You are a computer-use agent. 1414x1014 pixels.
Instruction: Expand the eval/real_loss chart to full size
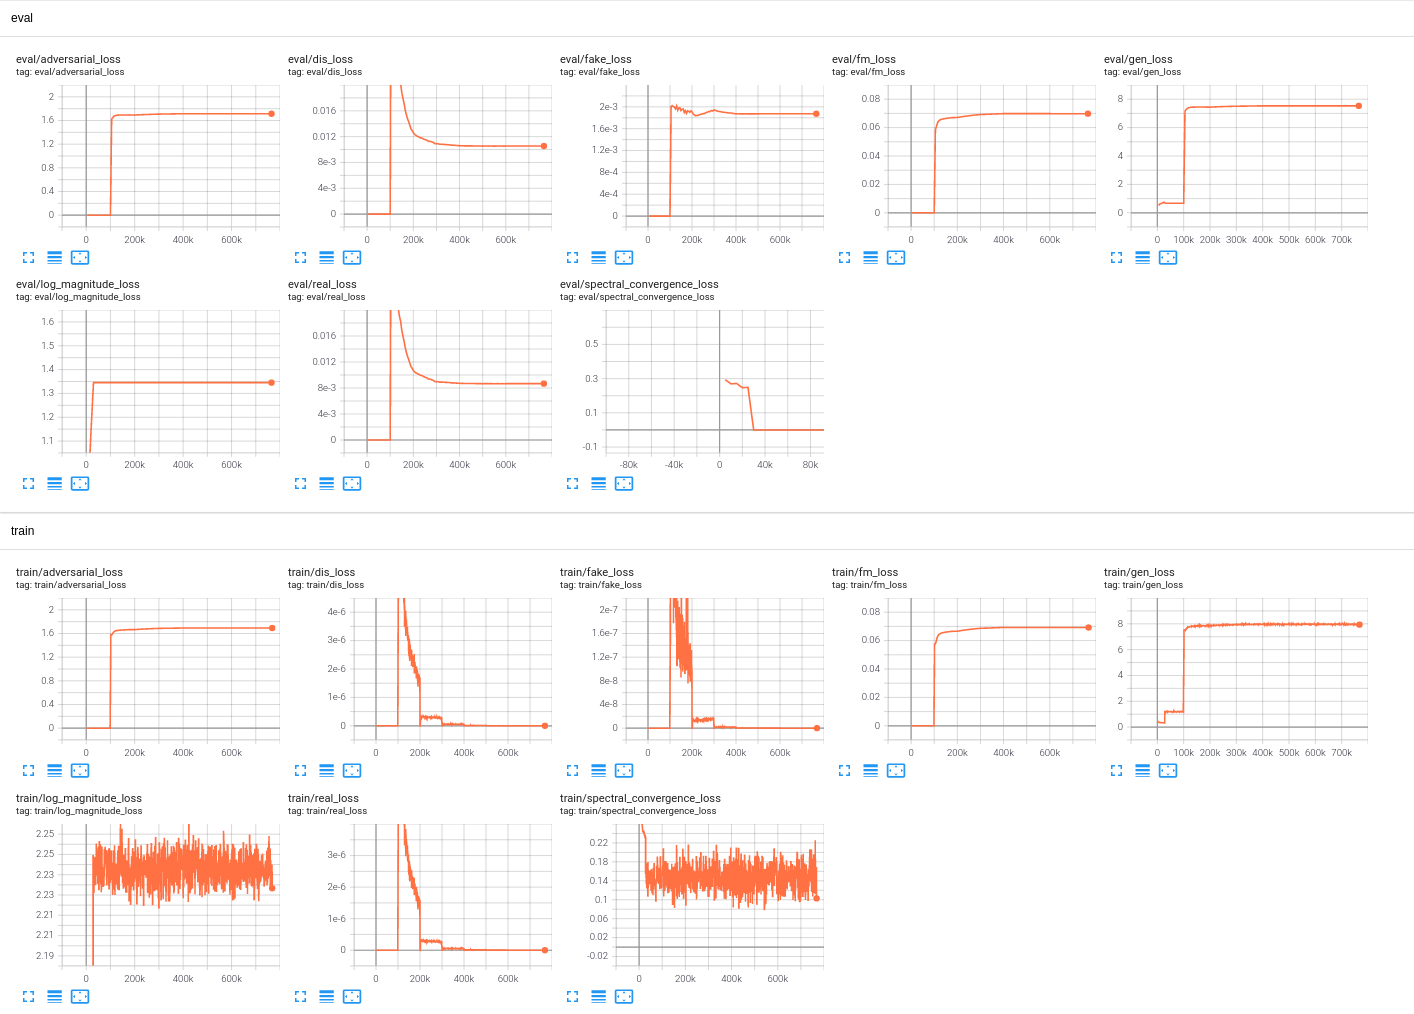point(300,484)
